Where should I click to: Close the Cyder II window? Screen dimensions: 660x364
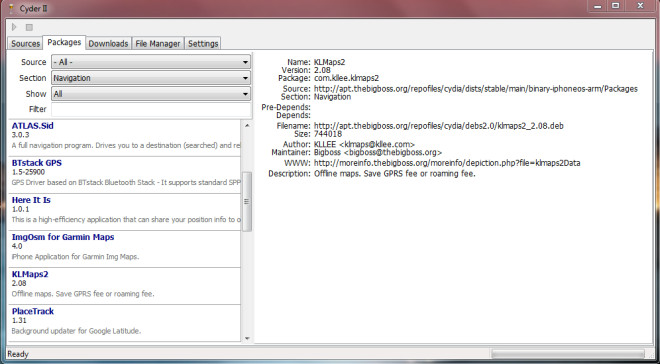tap(640, 6)
